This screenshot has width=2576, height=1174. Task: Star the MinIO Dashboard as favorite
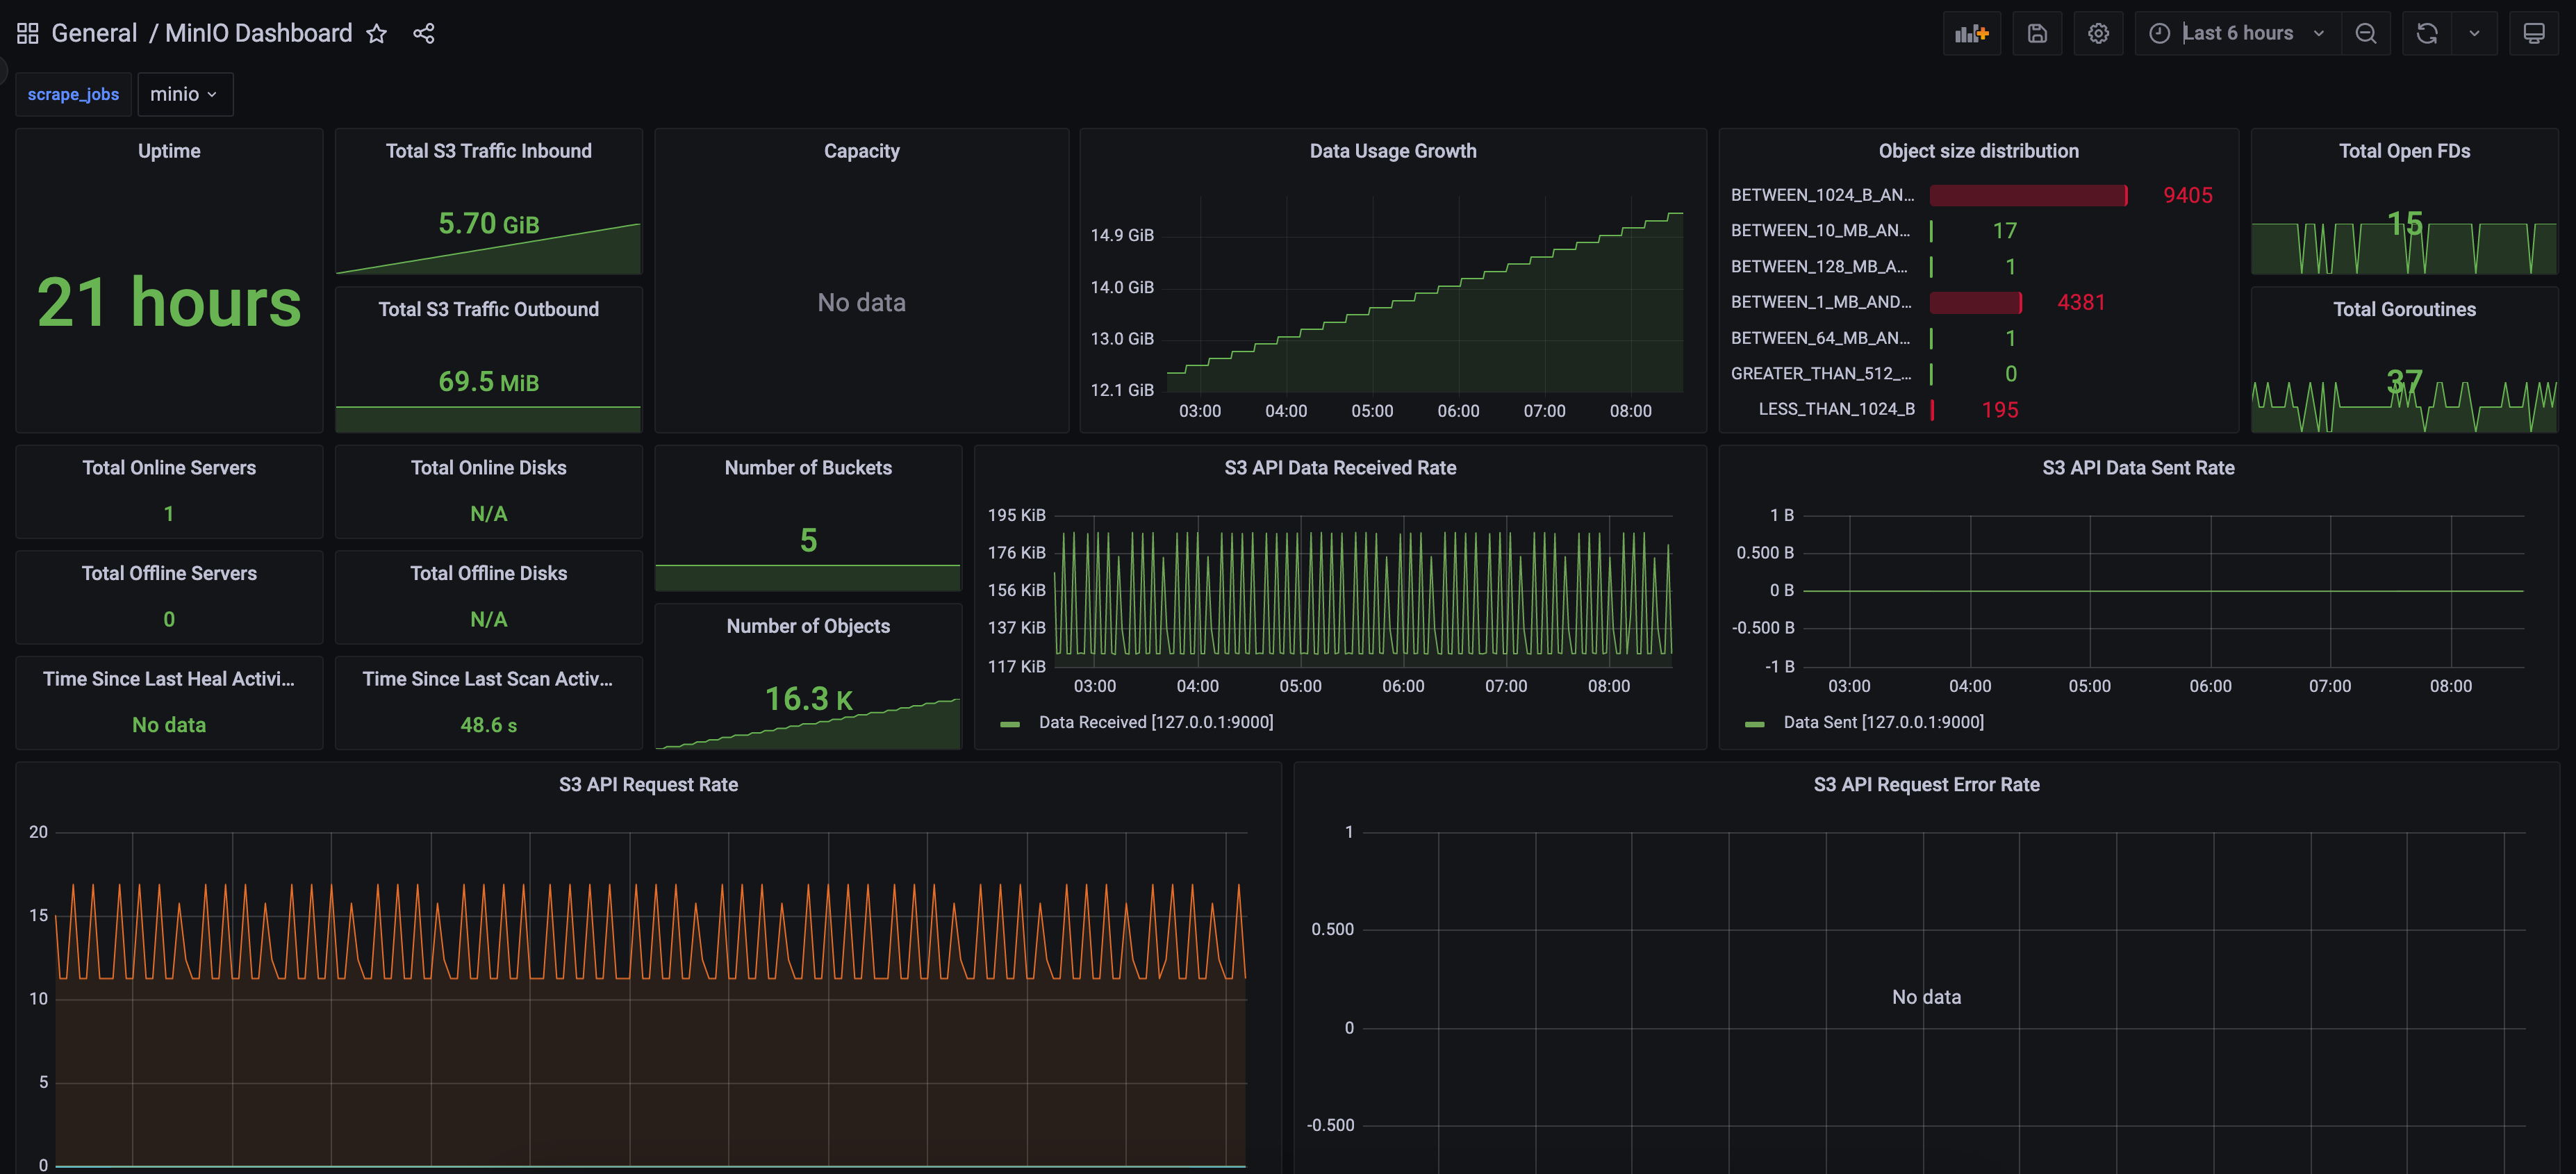[x=376, y=34]
